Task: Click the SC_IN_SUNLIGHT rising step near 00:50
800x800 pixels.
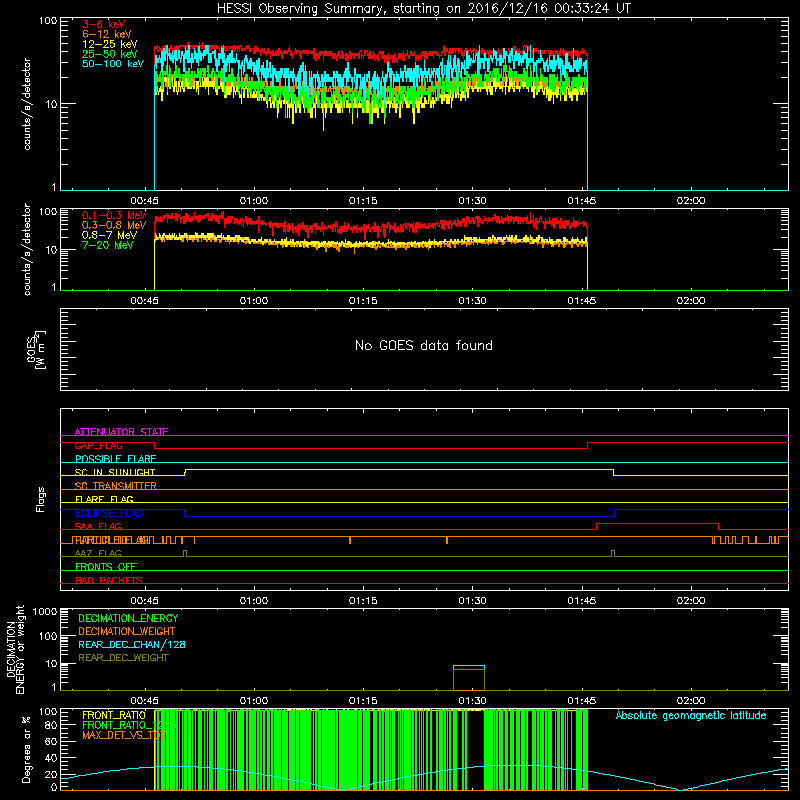Action: coord(185,472)
